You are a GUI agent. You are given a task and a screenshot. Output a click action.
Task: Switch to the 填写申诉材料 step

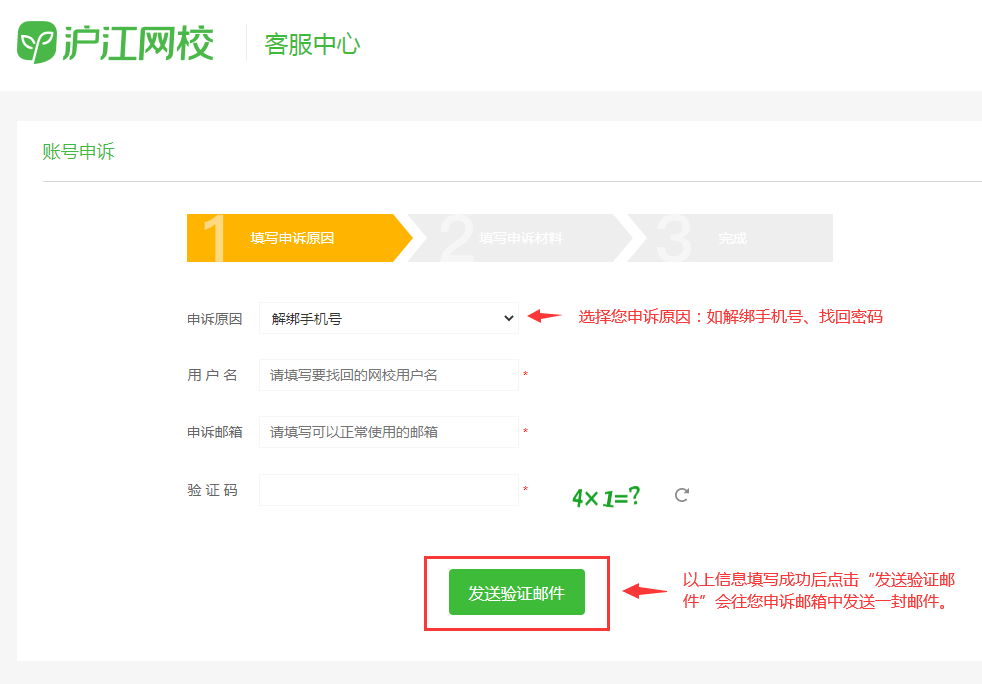pos(520,238)
